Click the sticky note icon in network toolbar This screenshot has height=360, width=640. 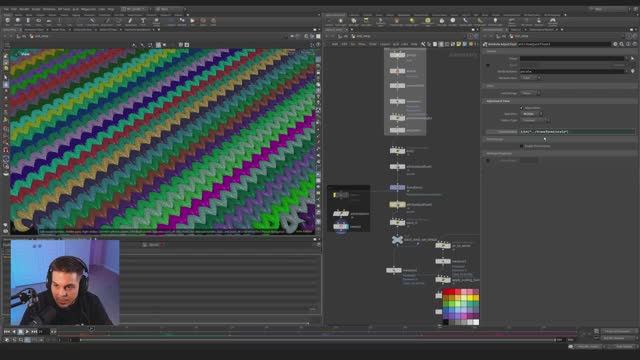[x=459, y=44]
